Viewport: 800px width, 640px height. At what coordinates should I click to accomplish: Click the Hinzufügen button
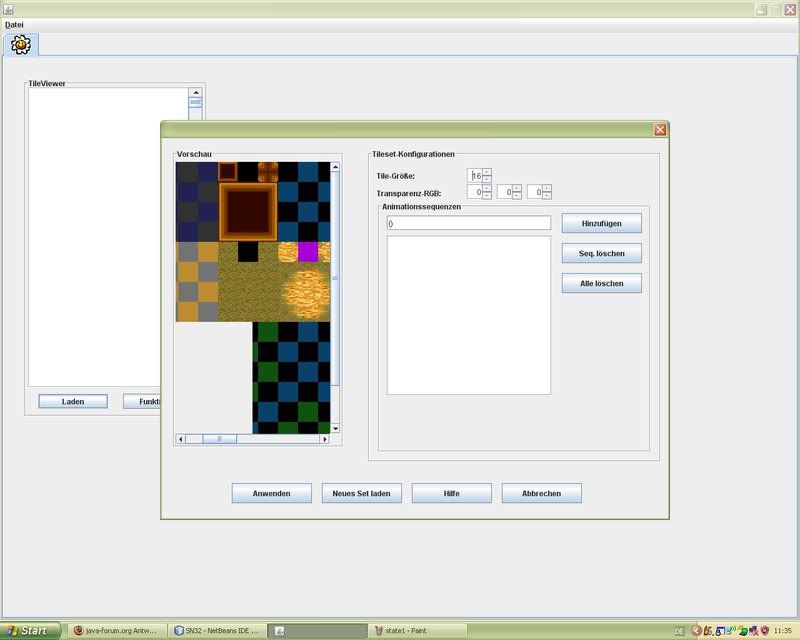point(602,223)
